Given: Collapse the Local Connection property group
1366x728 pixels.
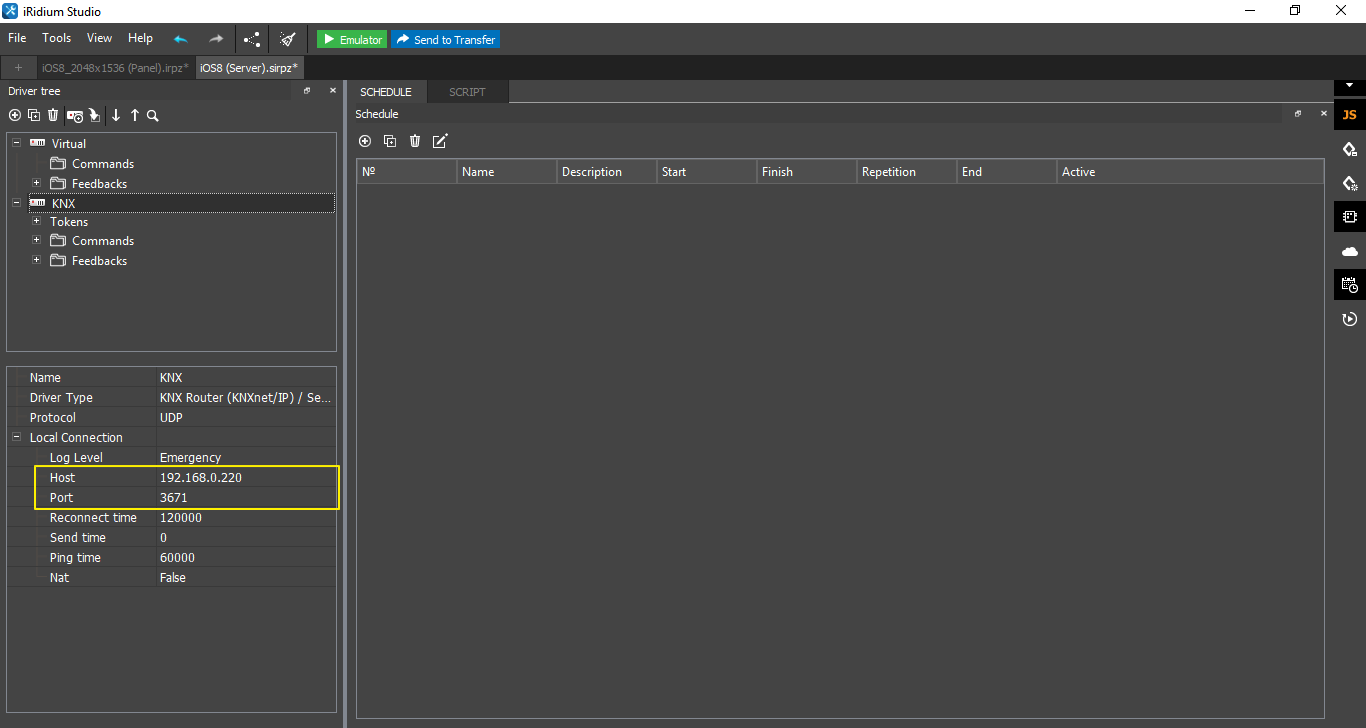Looking at the screenshot, I should click(x=16, y=437).
